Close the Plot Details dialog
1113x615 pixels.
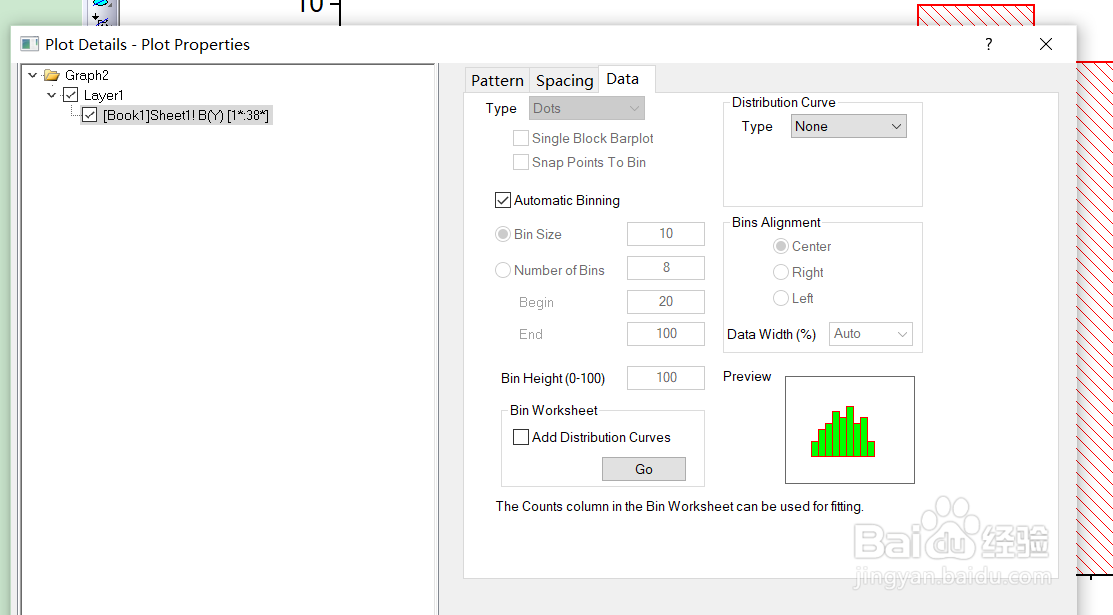[1046, 44]
